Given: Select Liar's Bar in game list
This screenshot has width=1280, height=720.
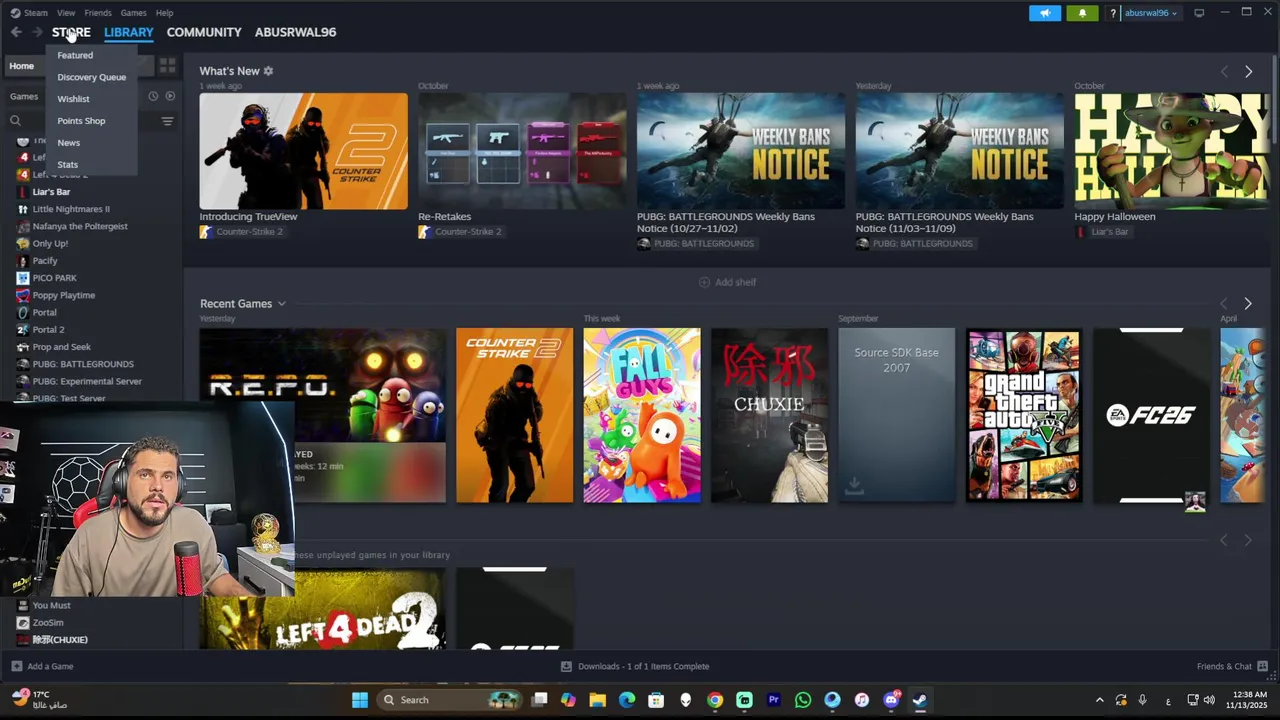Looking at the screenshot, I should coord(51,192).
